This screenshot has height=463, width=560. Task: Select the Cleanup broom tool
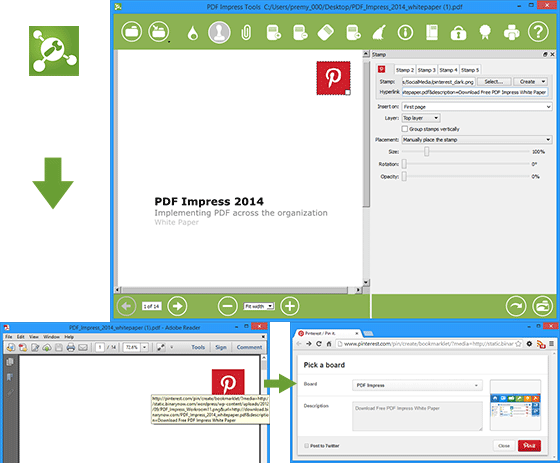[379, 33]
